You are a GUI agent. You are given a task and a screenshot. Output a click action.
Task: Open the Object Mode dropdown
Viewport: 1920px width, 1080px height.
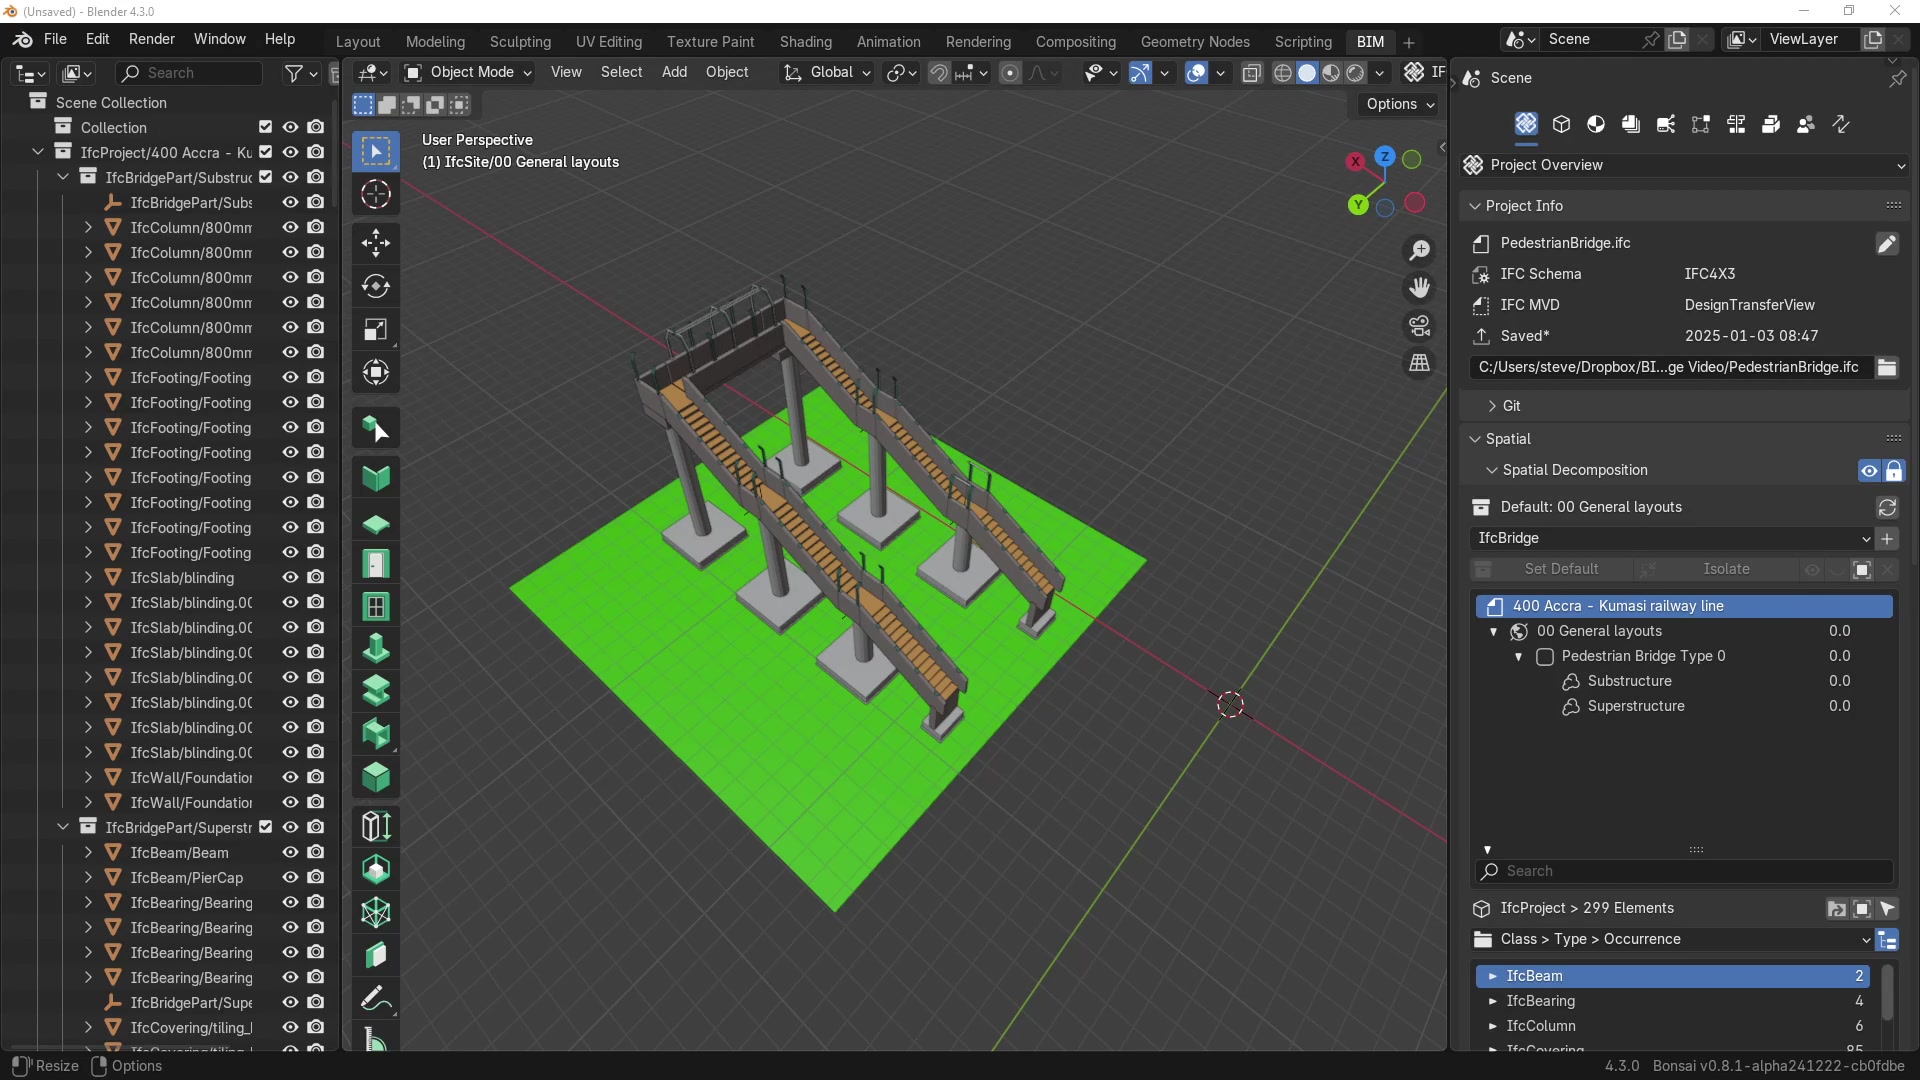(x=468, y=73)
